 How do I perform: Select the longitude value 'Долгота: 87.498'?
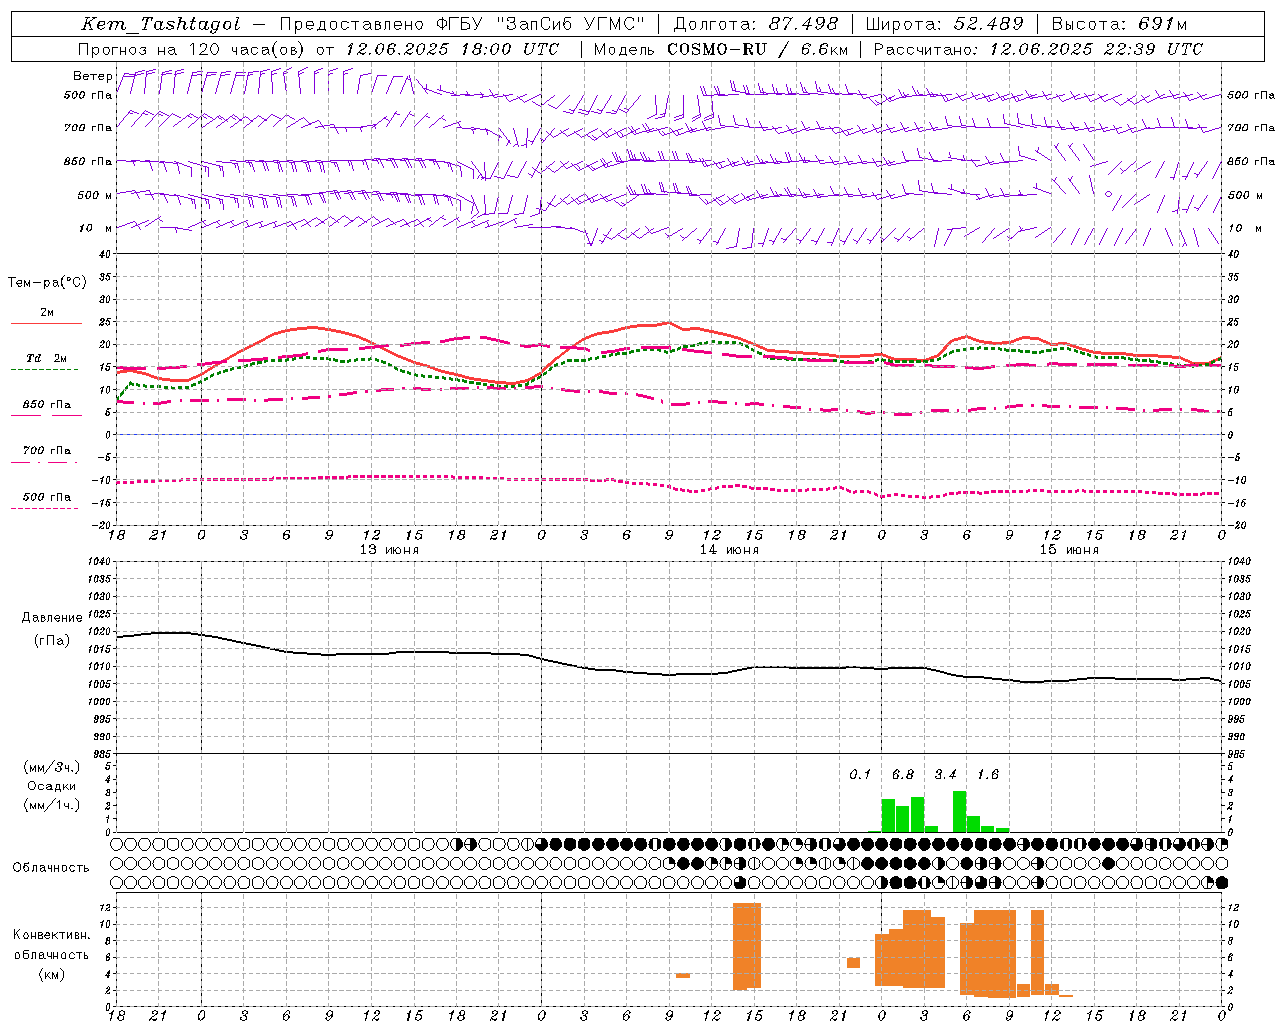756,24
